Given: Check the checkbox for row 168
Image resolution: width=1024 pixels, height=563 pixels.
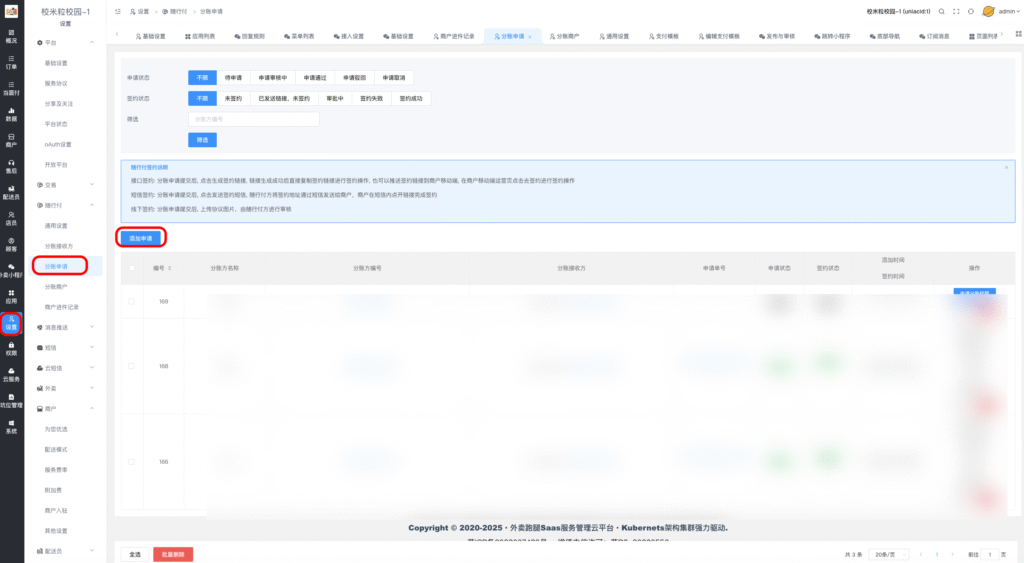Looking at the screenshot, I should (x=131, y=366).
